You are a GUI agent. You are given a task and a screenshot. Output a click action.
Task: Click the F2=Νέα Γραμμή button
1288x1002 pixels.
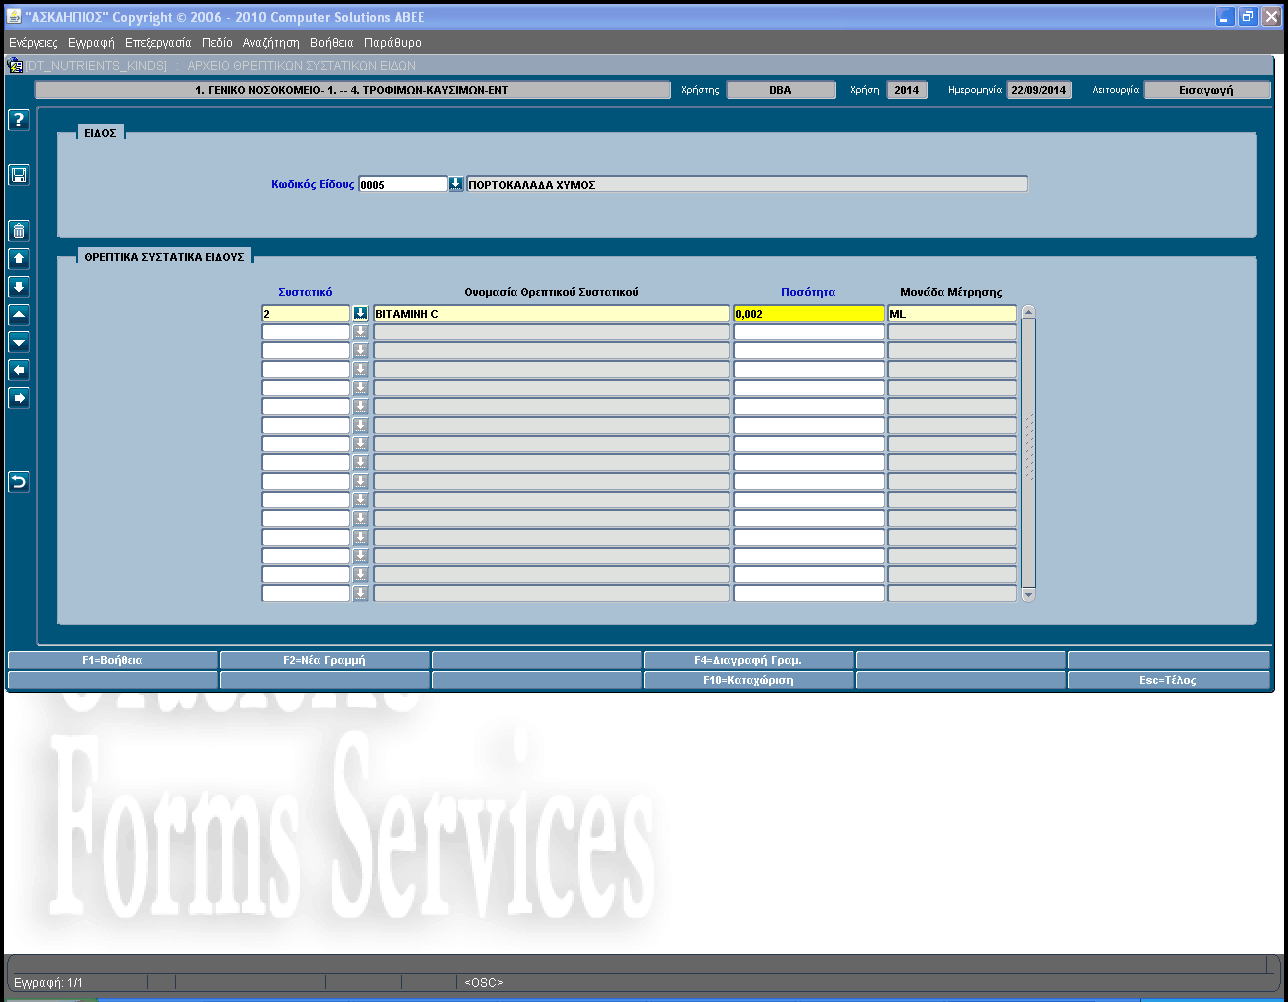pos(324,660)
